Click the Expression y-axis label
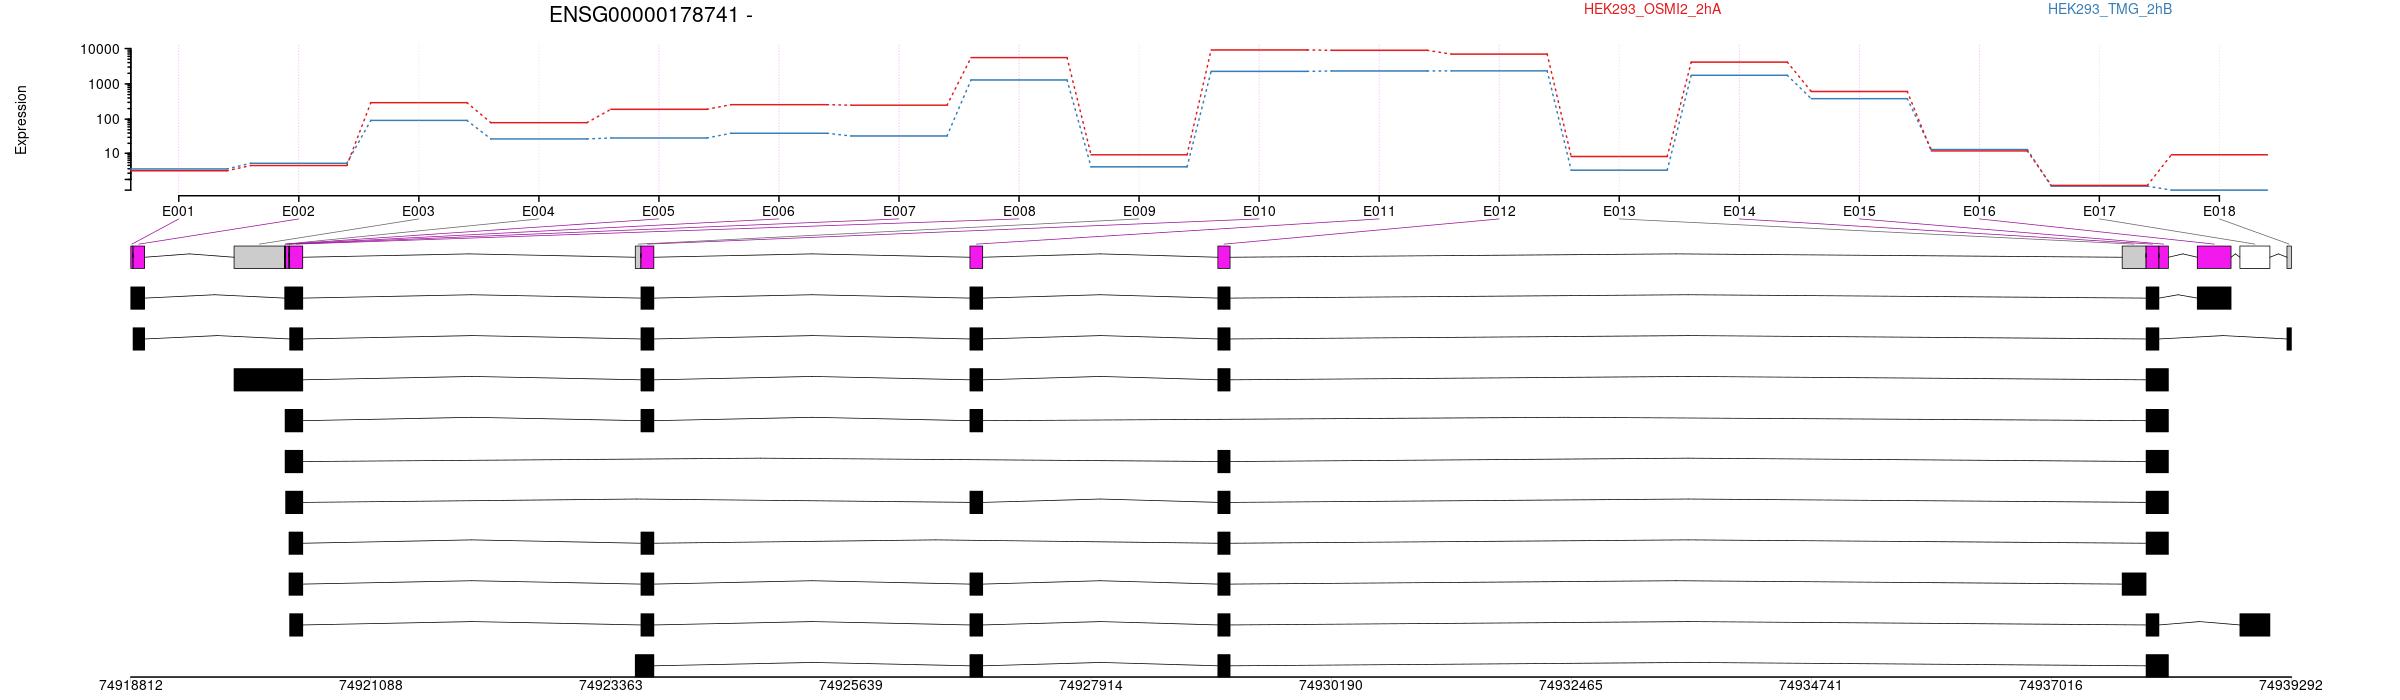Viewport: 2400px width, 700px height. click(x=21, y=120)
